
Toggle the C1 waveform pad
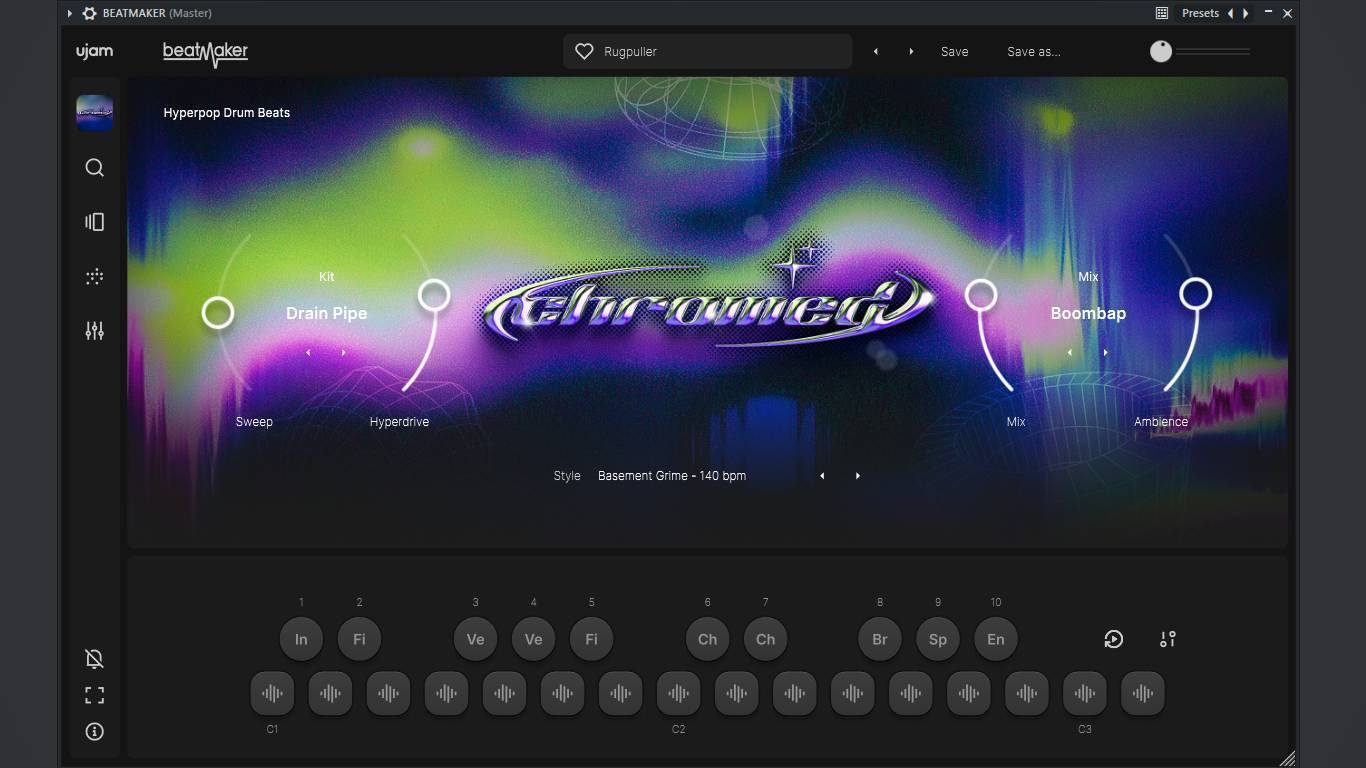pyautogui.click(x=272, y=693)
